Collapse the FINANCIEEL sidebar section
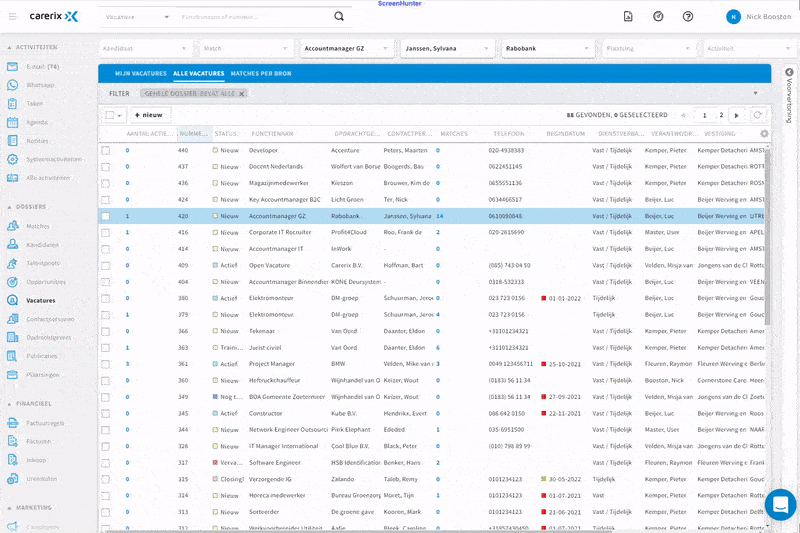The width and height of the screenshot is (800, 533). pos(10,404)
